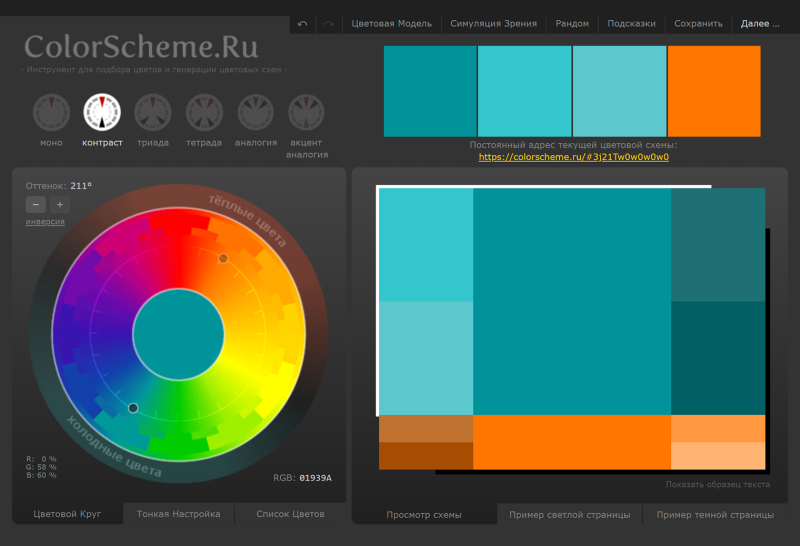800x546 pixels.
Task: Click the muted gray-teal preview block
Action: coord(718,245)
